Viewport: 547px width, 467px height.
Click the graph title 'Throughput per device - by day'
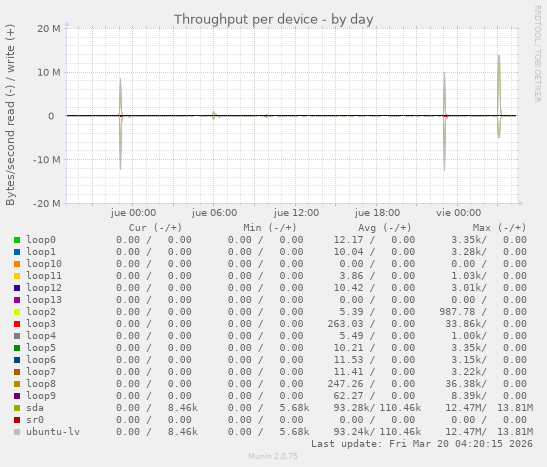point(274,20)
